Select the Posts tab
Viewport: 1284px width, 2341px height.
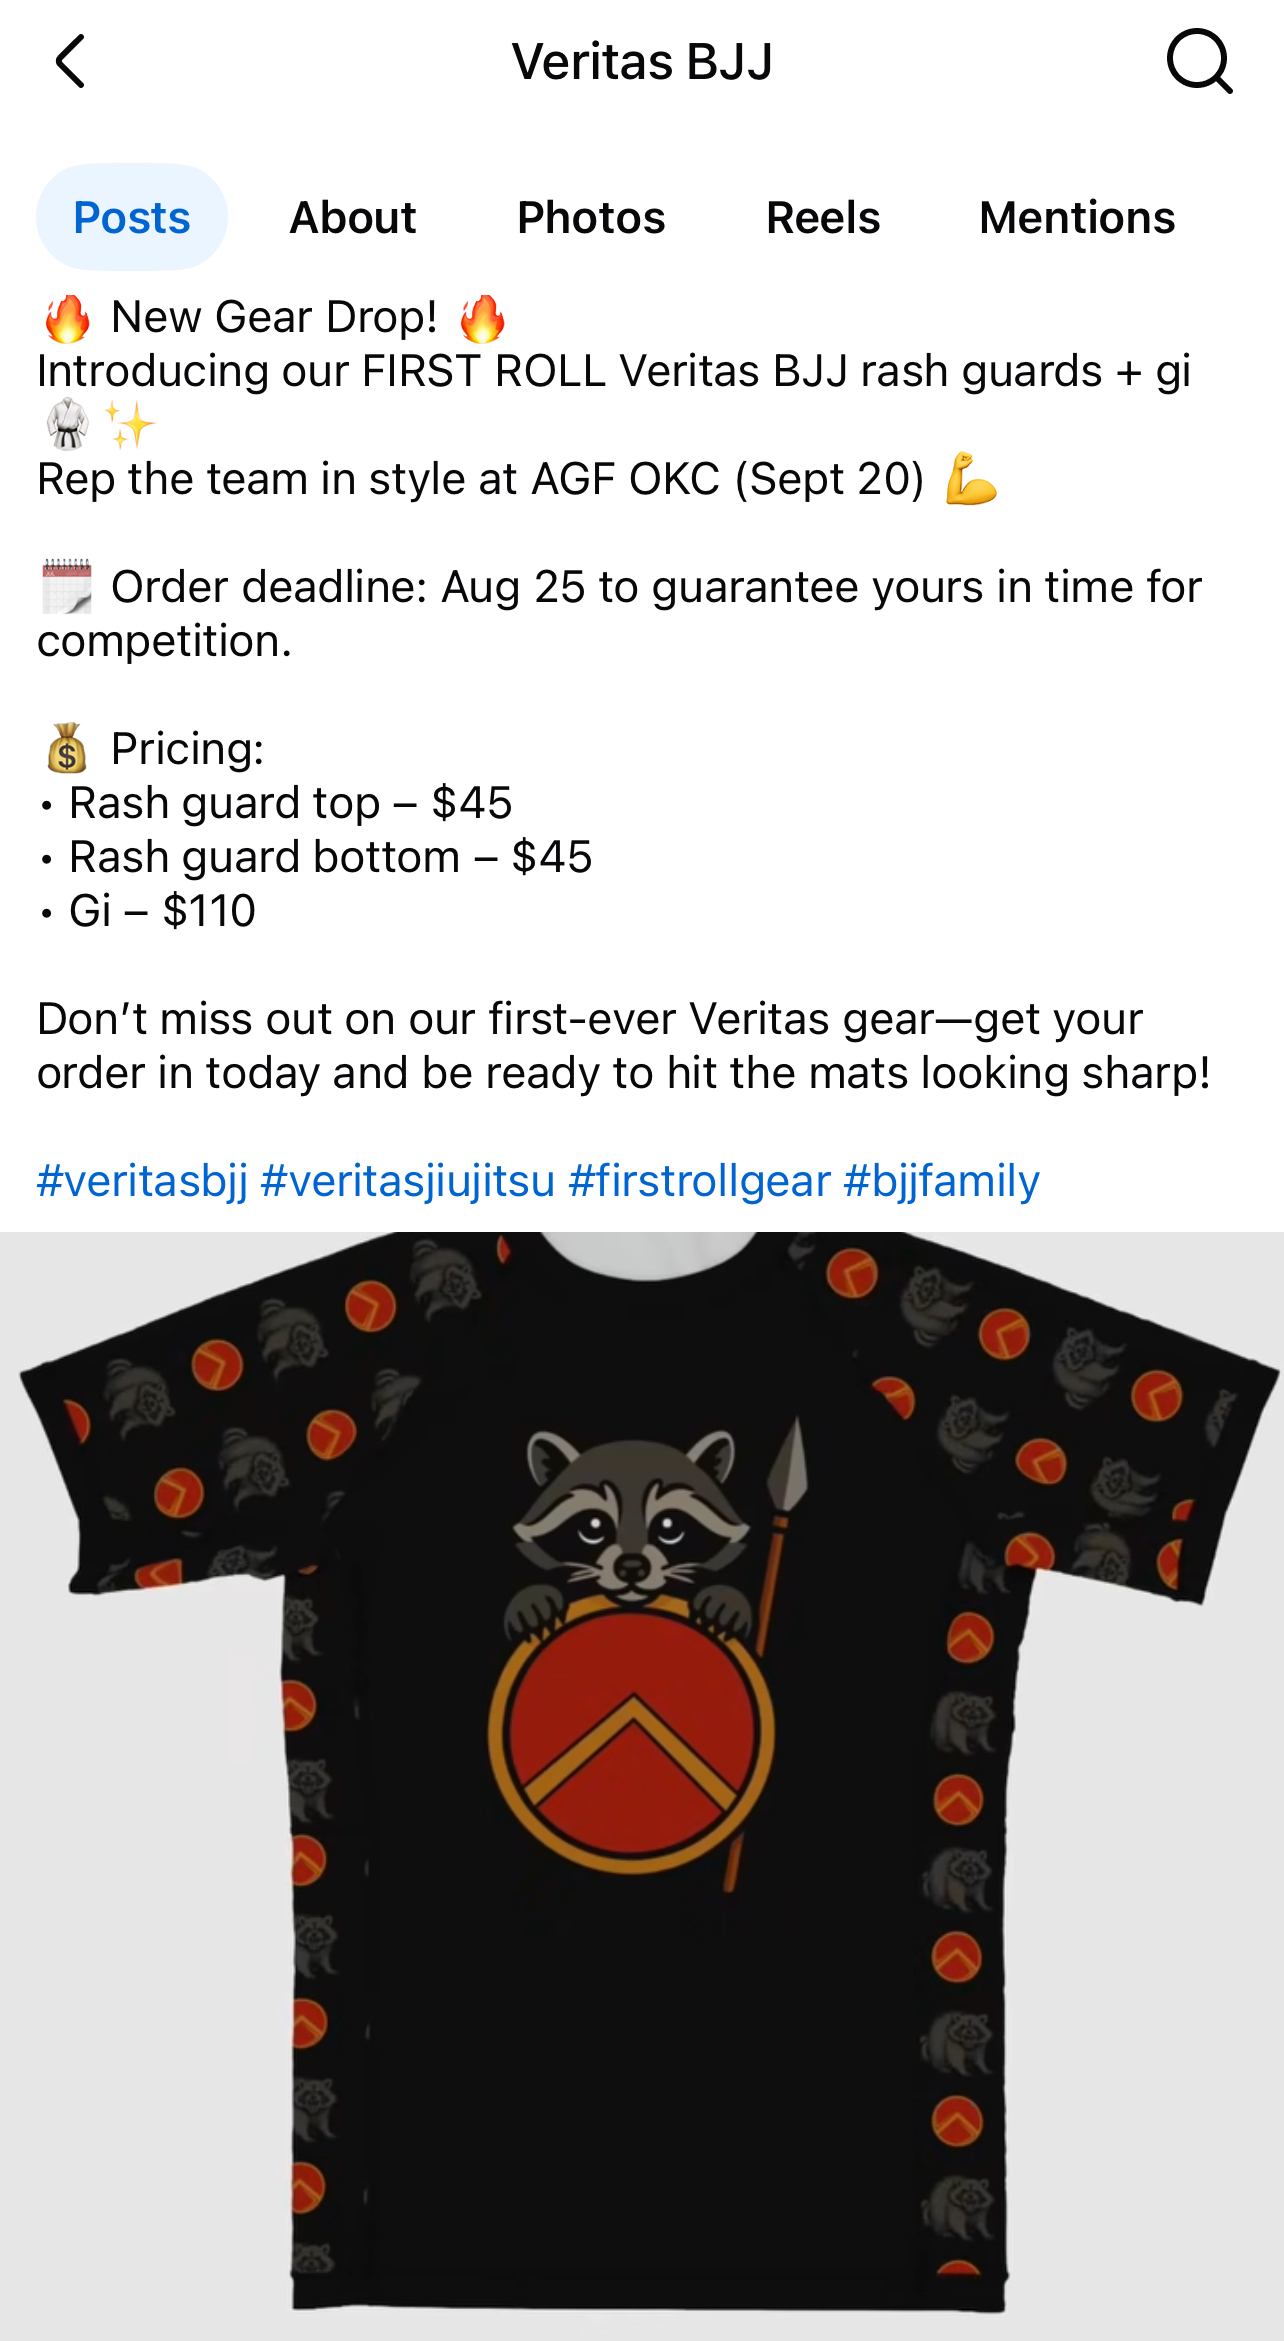pyautogui.click(x=132, y=217)
